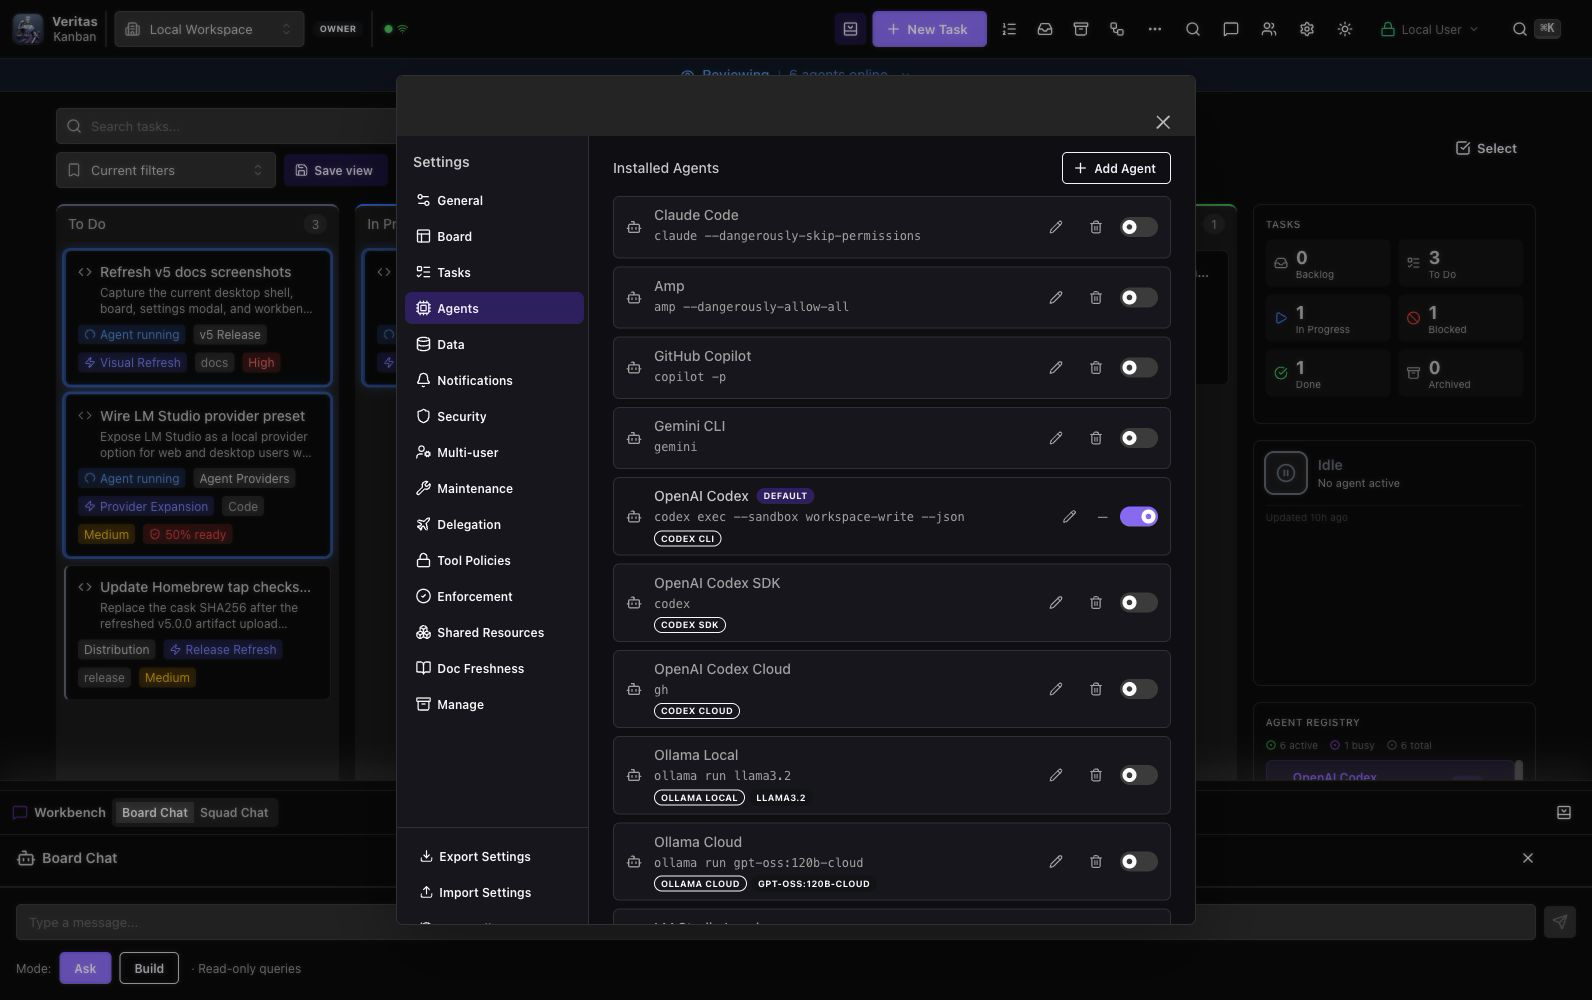
Task: Delete the Ollama Local agent
Action: tap(1095, 775)
